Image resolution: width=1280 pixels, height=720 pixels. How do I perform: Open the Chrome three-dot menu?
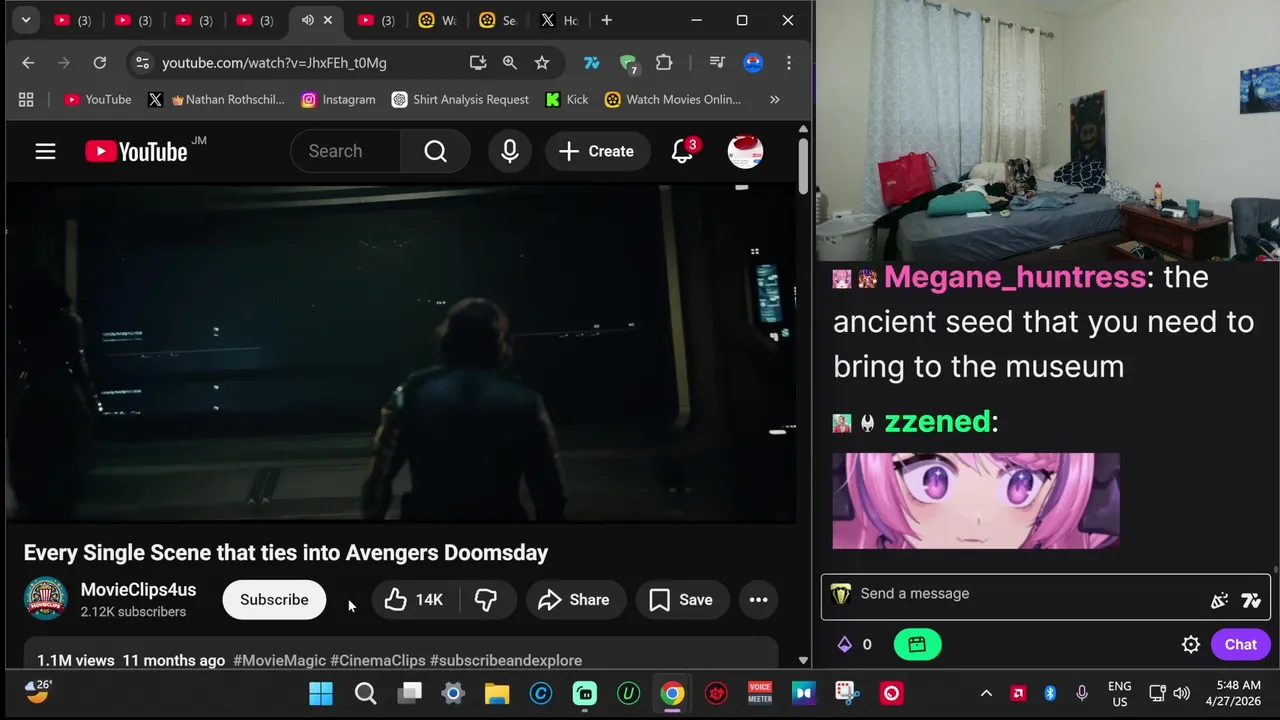(x=789, y=63)
